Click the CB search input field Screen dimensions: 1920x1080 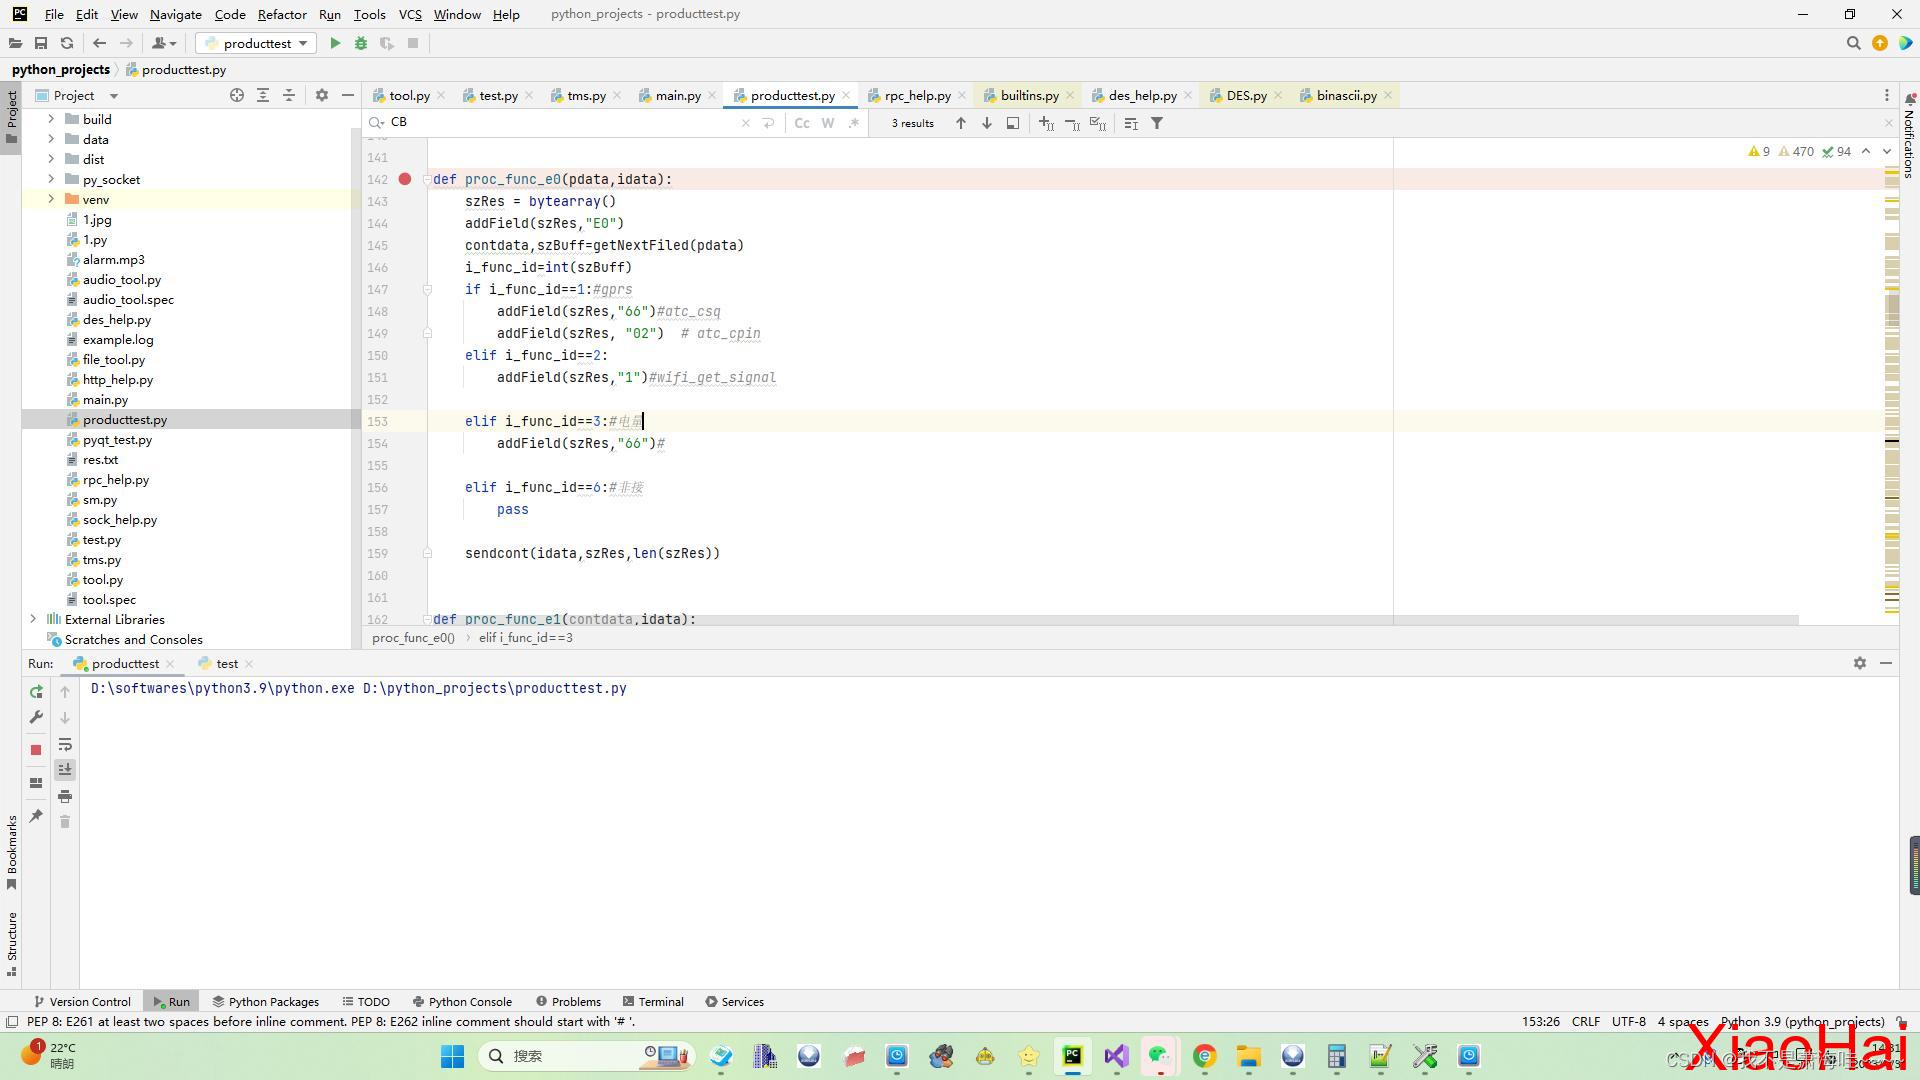point(560,122)
